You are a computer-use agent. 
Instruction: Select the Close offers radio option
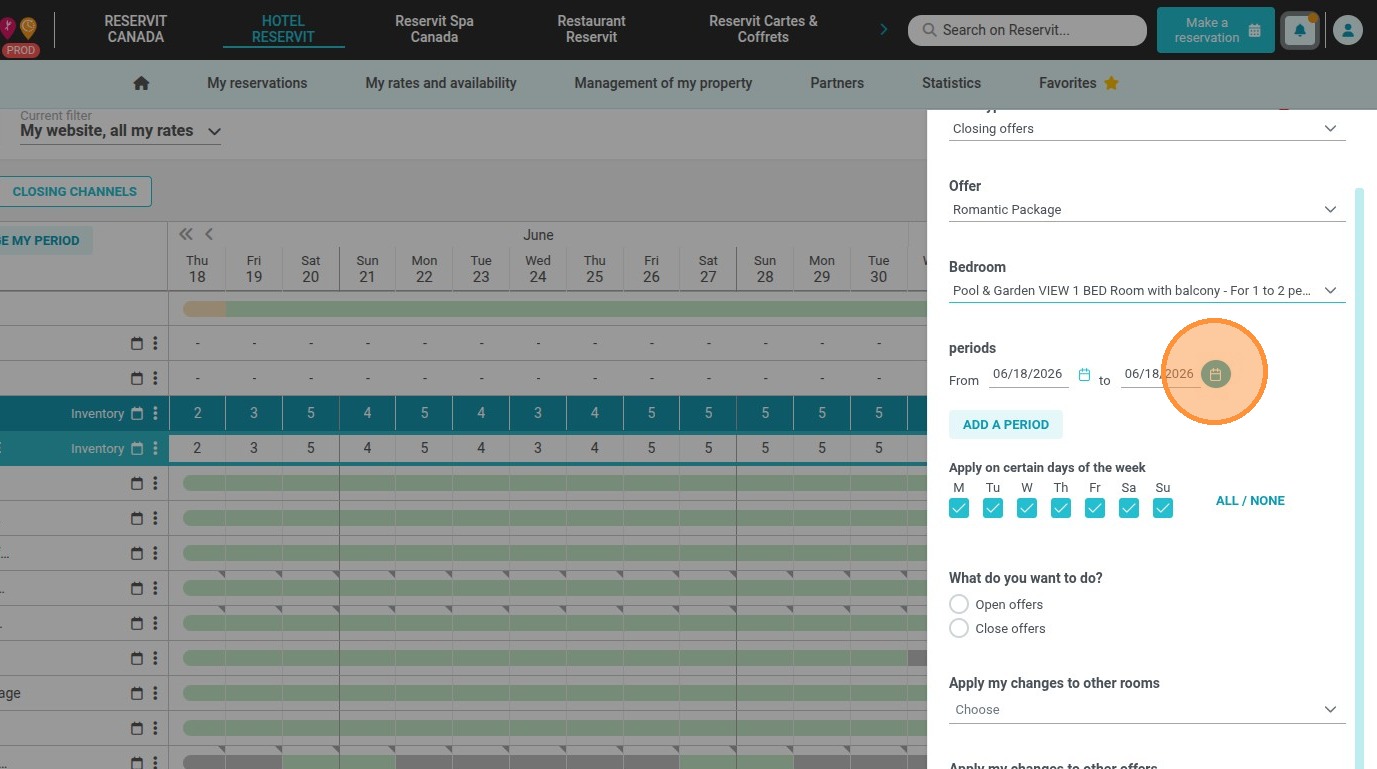(959, 628)
